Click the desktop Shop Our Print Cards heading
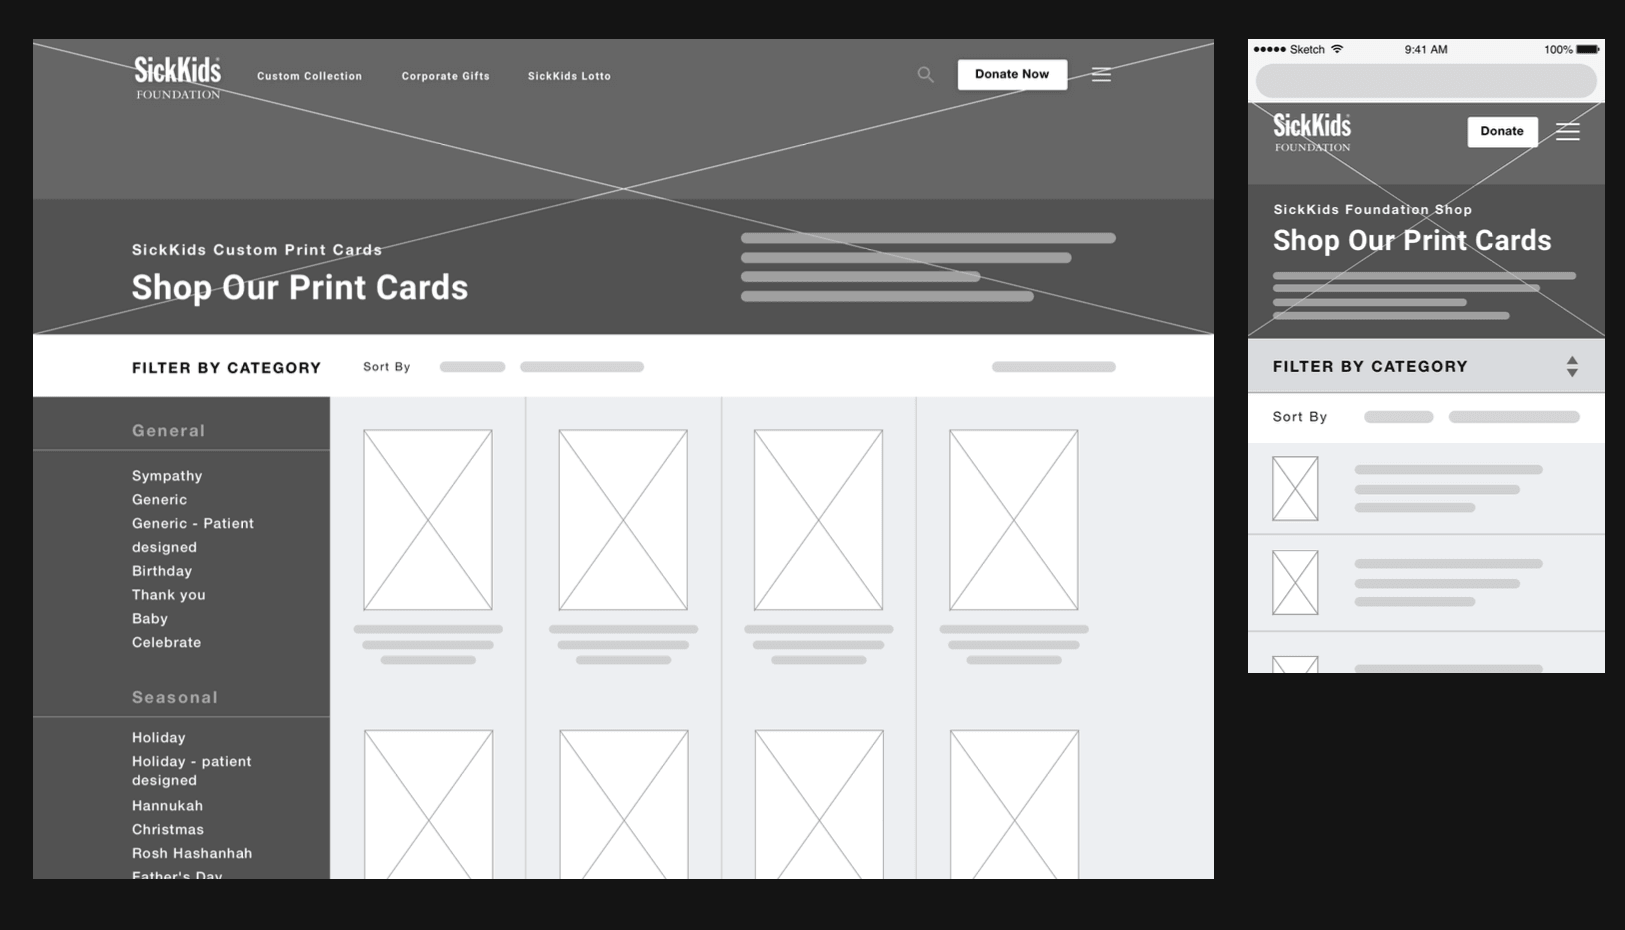Image resolution: width=1625 pixels, height=930 pixels. click(x=300, y=288)
